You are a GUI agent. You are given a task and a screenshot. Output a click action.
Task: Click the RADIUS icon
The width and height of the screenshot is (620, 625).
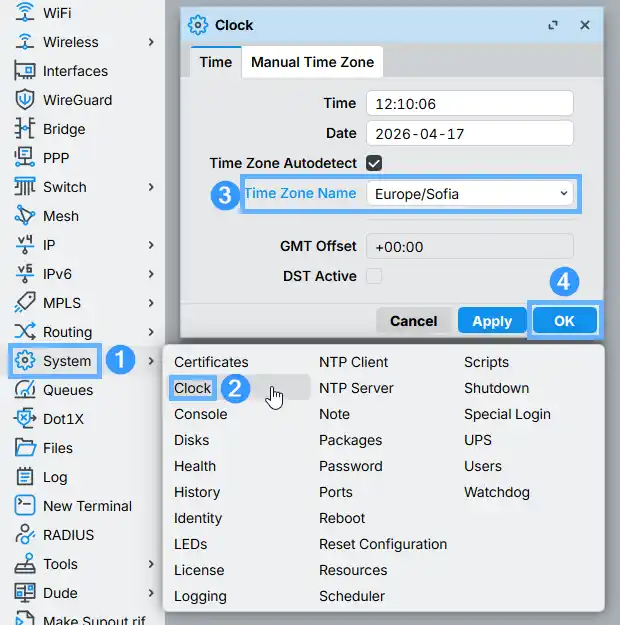(x=25, y=535)
